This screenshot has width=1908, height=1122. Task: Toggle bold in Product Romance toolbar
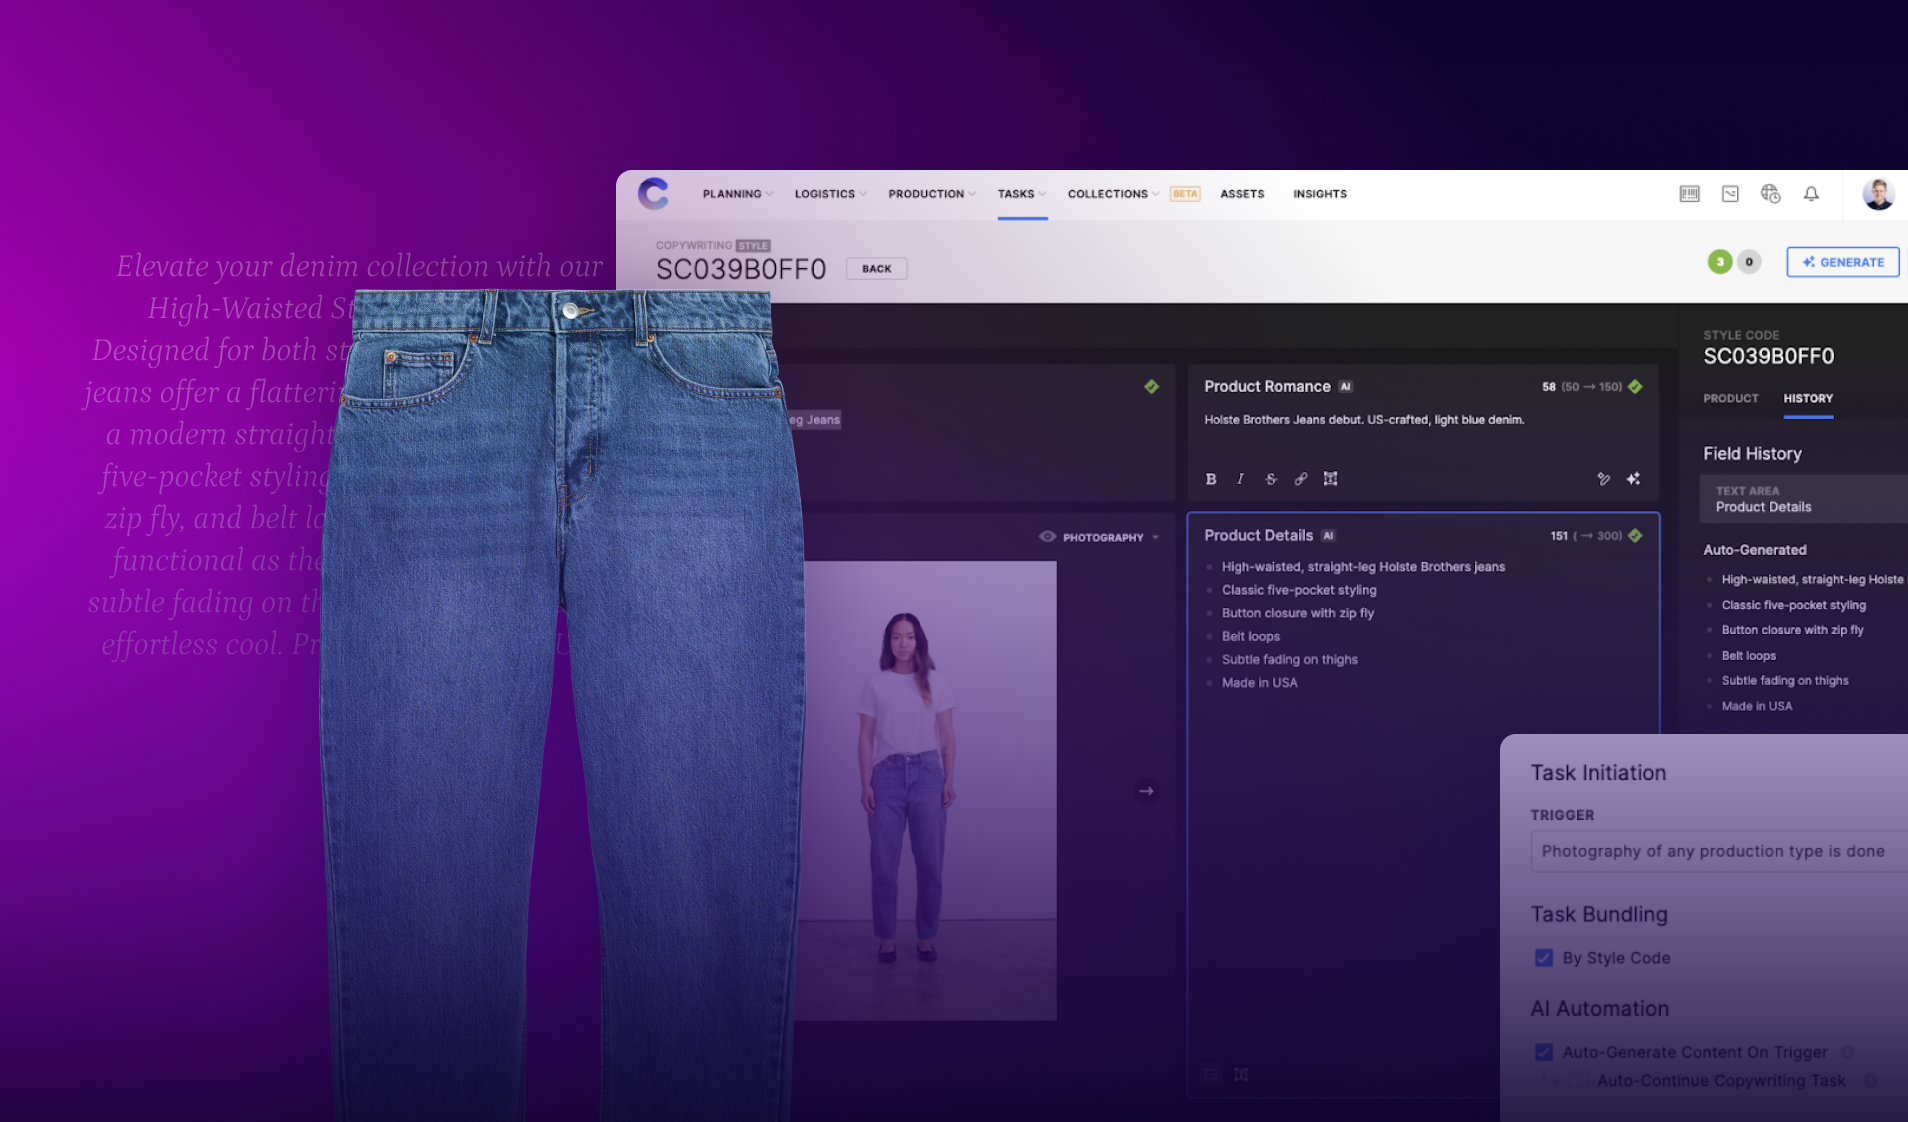pyautogui.click(x=1211, y=479)
